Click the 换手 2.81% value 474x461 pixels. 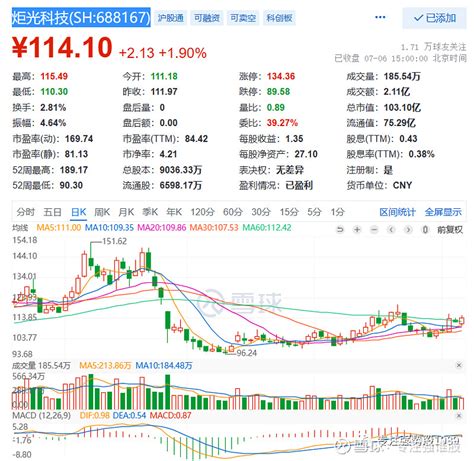tap(53, 107)
